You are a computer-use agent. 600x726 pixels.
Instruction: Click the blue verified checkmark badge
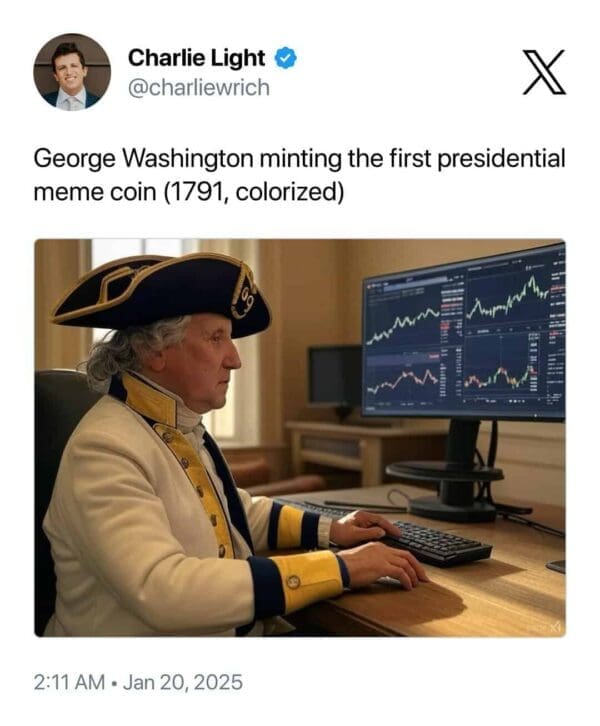[286, 58]
